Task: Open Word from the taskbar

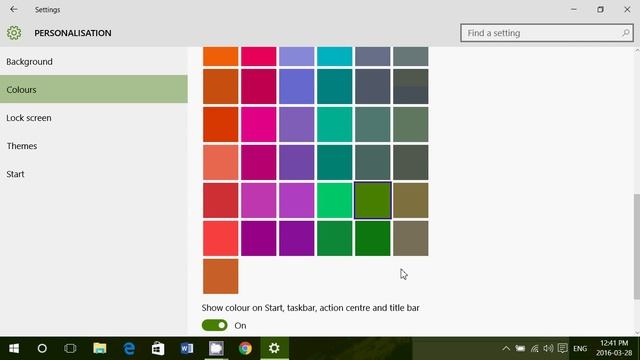Action: coord(187,348)
